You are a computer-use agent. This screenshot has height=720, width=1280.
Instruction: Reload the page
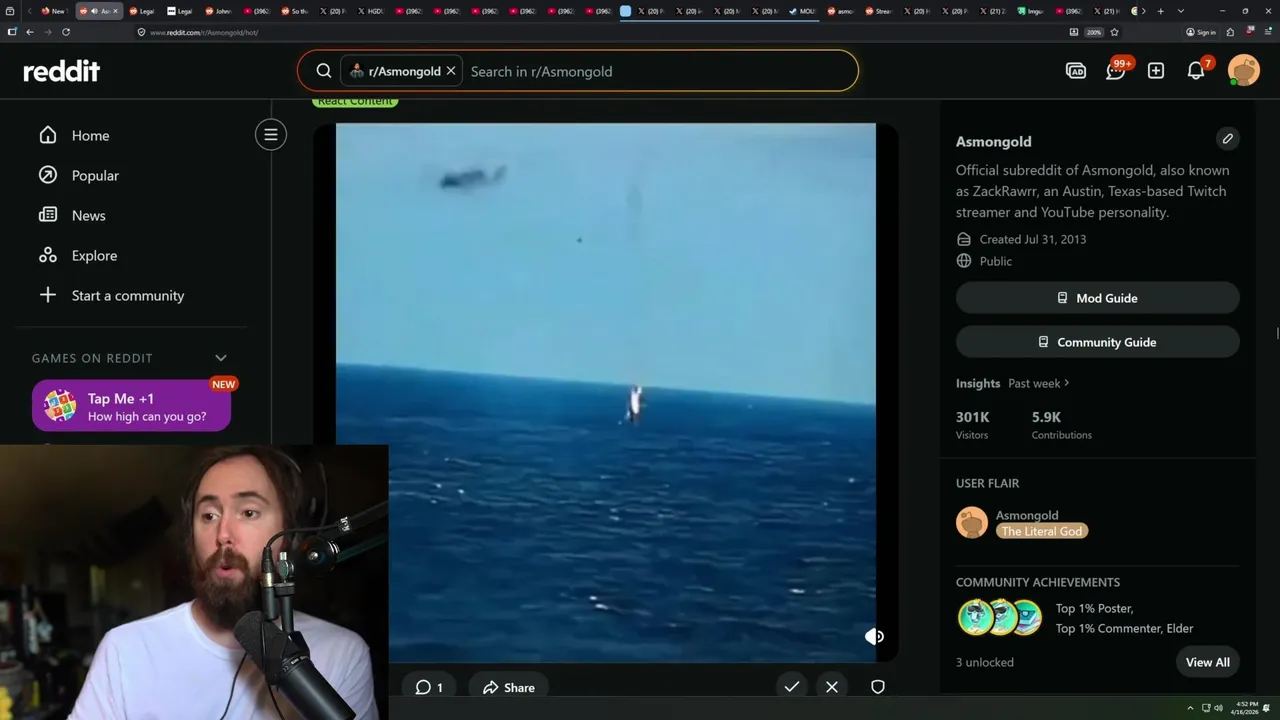pyautogui.click(x=66, y=32)
